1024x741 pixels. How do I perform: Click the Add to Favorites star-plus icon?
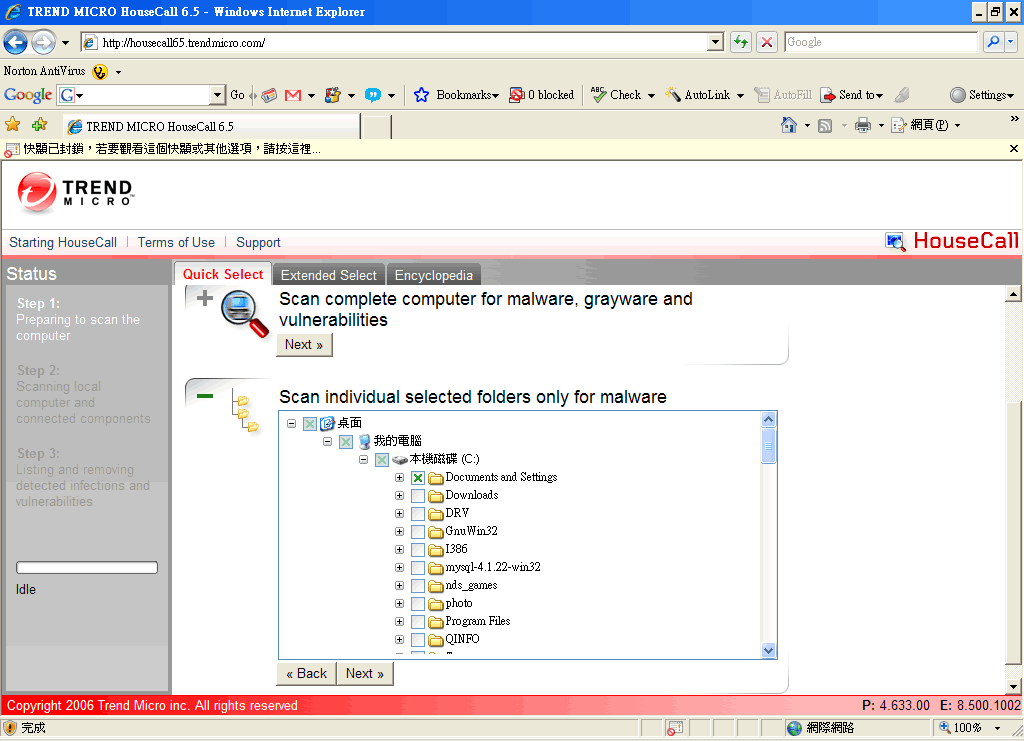[40, 124]
